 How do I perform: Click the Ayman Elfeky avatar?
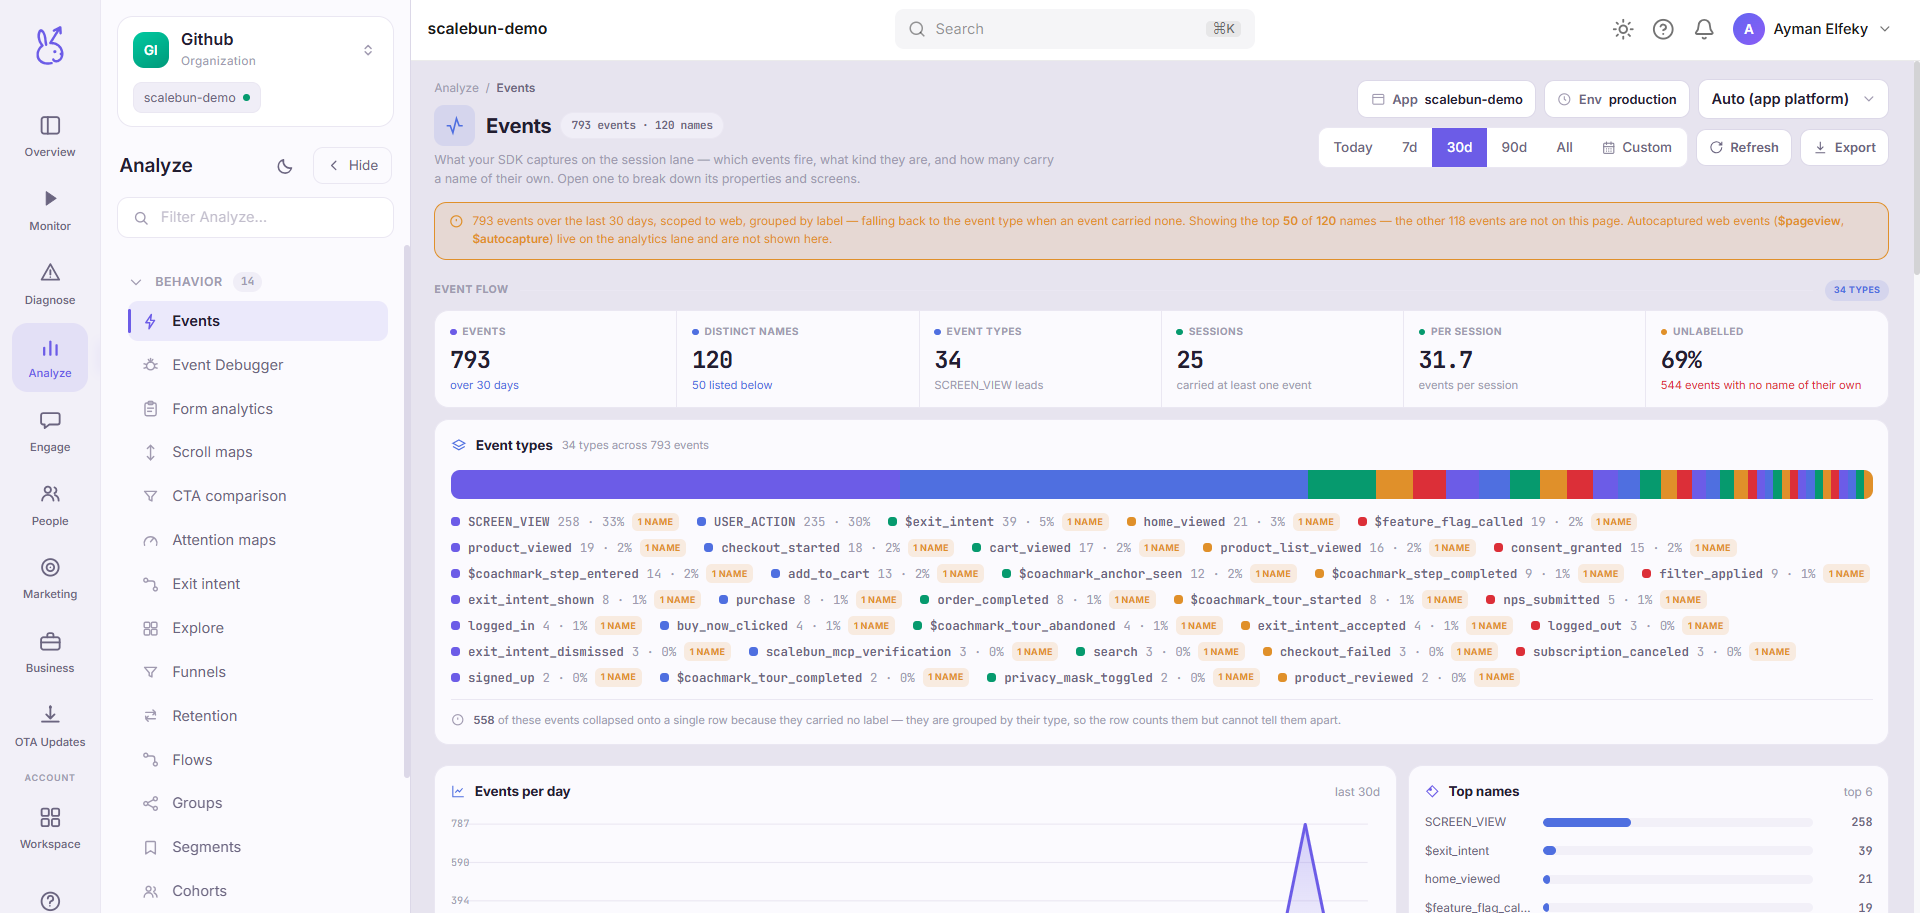tap(1749, 29)
